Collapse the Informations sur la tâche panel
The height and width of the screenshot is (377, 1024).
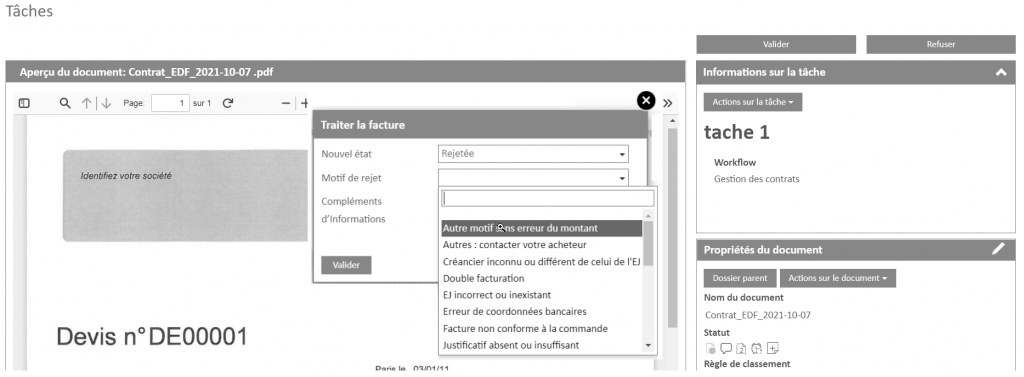tap(1000, 73)
